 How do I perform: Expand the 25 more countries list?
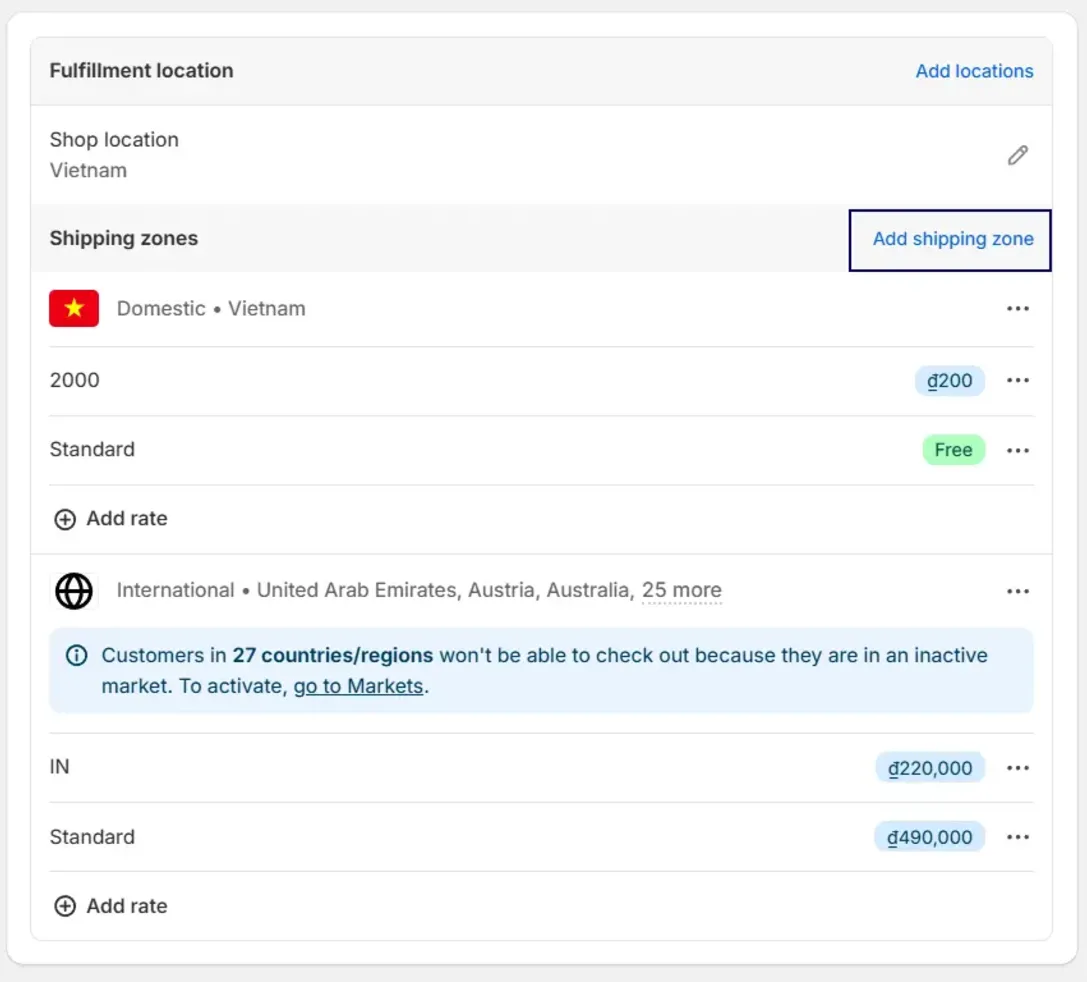pyautogui.click(x=681, y=590)
